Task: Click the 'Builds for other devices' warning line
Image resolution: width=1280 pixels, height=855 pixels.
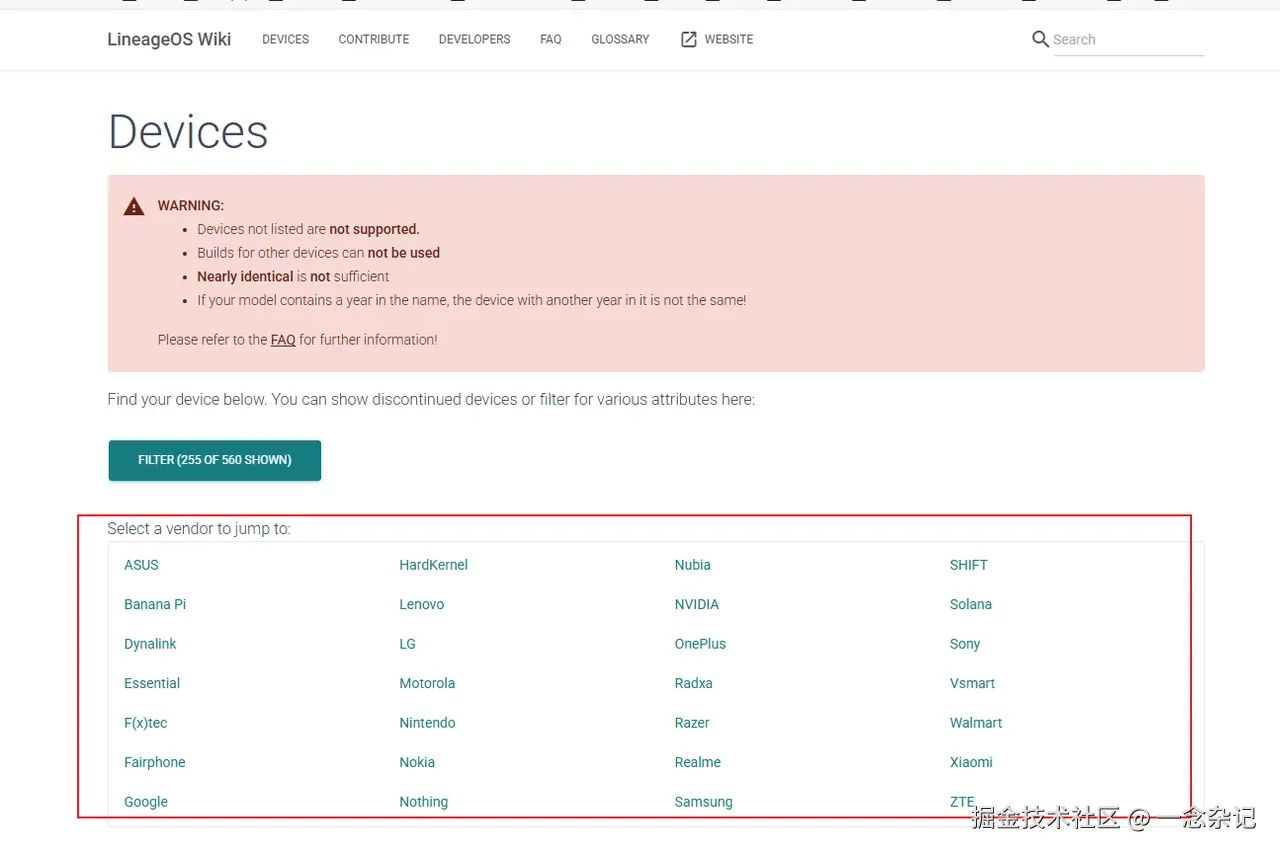Action: [318, 253]
